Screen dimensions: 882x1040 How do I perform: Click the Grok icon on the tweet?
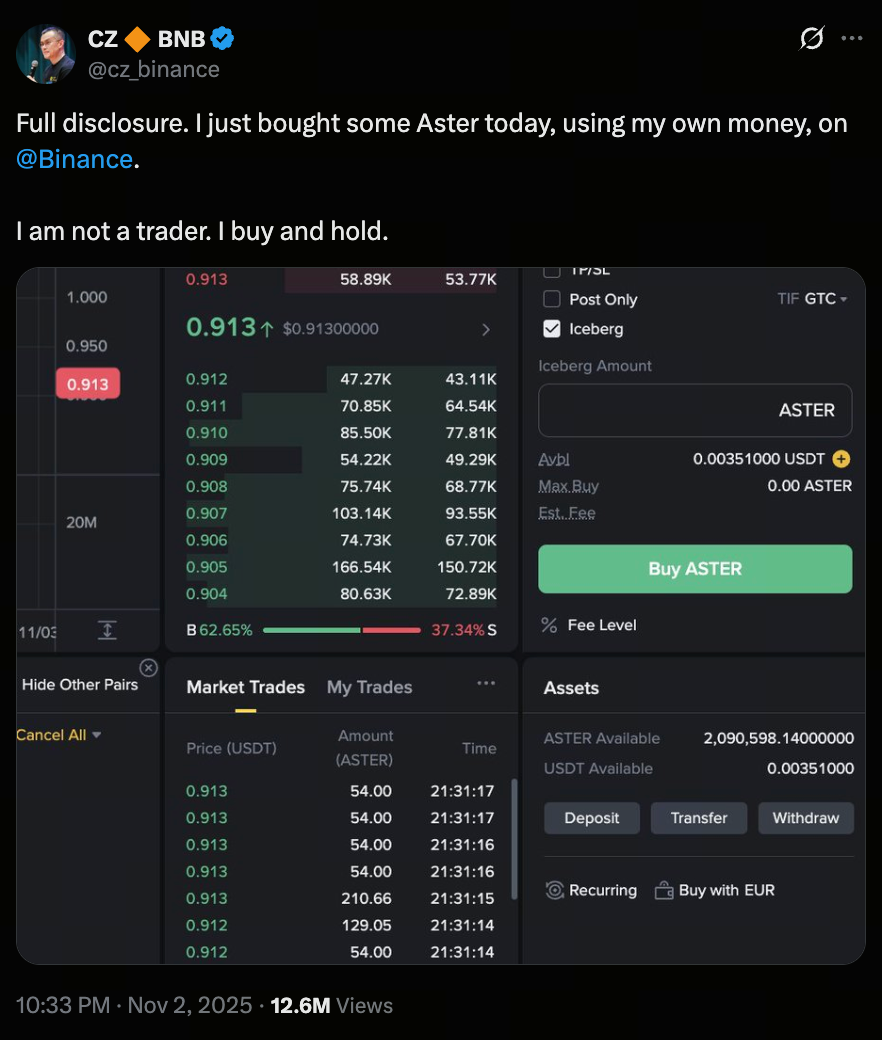[x=812, y=39]
